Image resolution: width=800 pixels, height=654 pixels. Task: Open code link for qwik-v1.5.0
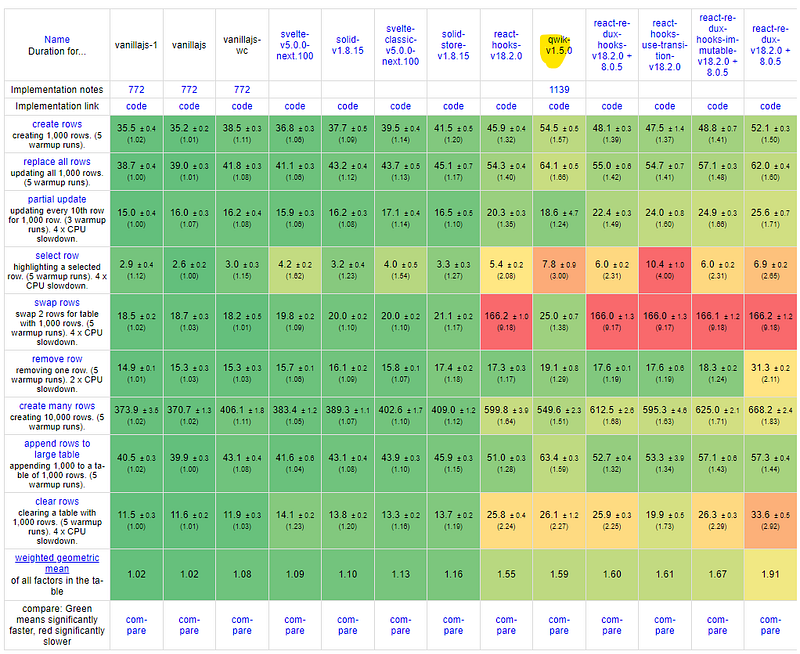(559, 106)
